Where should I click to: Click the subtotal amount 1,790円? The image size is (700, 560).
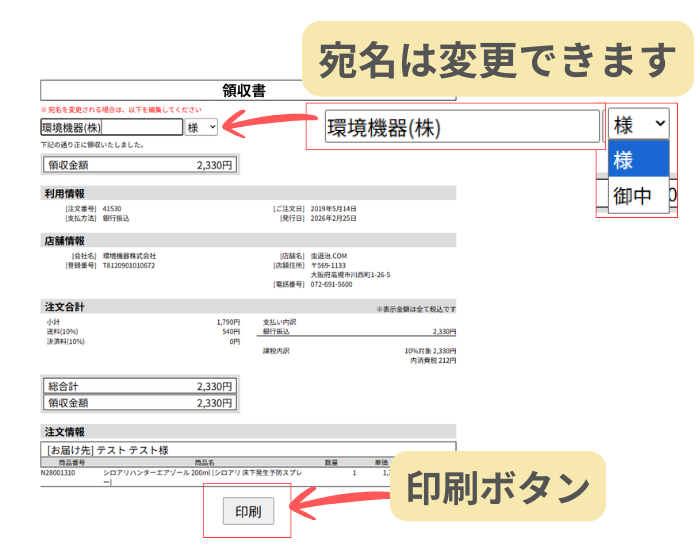228,322
